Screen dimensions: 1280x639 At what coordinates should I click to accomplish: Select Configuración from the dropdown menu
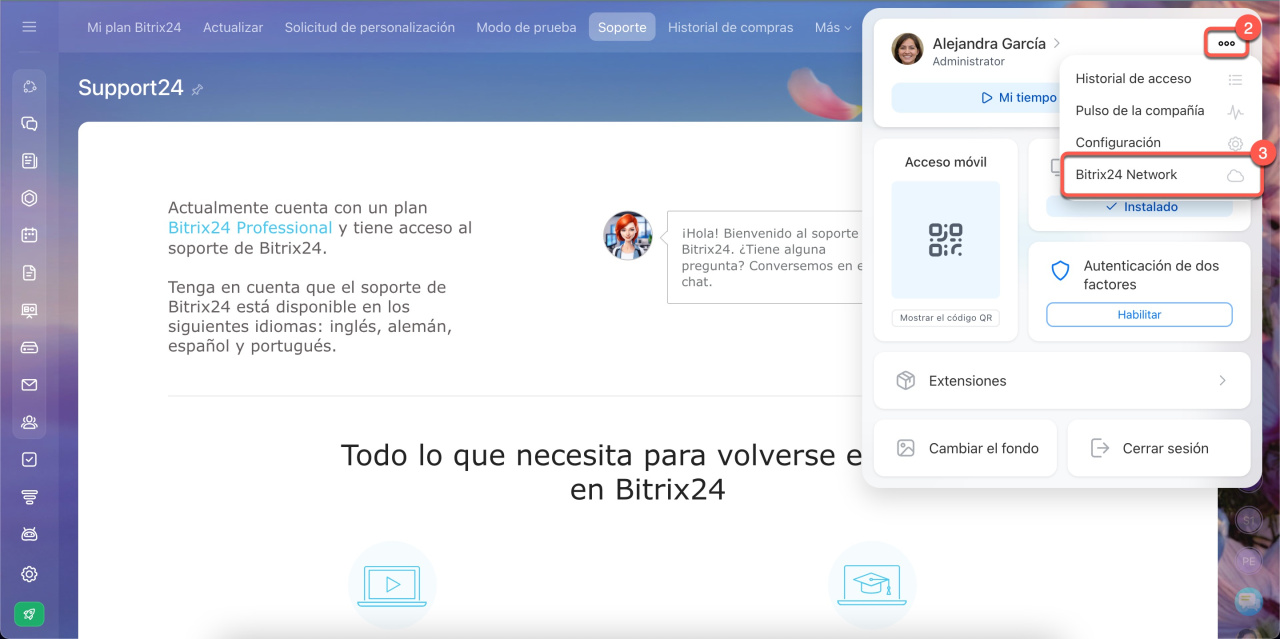tap(1160, 143)
